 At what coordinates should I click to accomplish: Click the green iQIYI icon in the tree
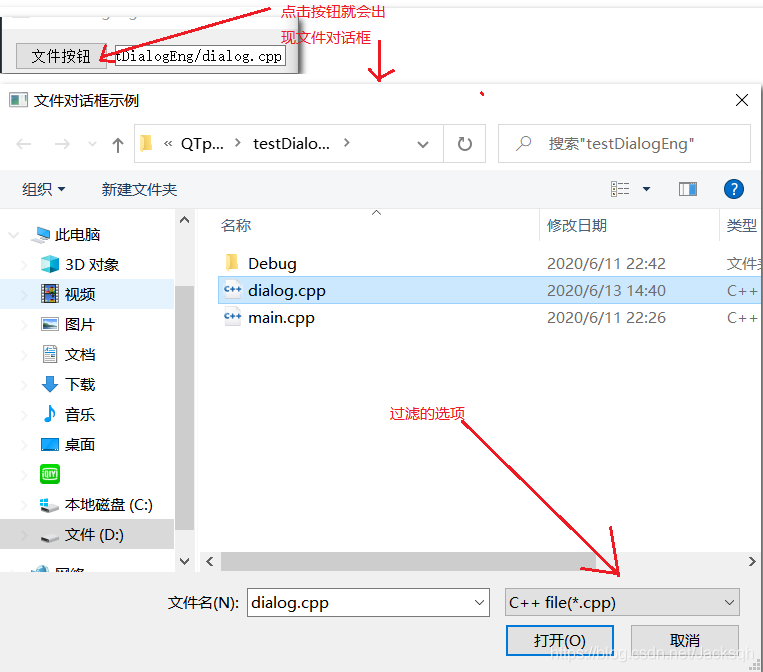50,474
